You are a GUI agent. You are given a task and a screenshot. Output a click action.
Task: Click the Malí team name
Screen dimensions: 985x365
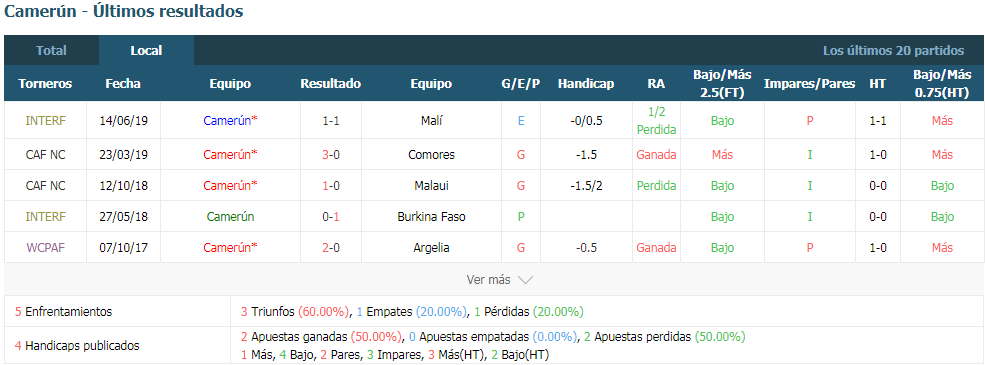(433, 121)
